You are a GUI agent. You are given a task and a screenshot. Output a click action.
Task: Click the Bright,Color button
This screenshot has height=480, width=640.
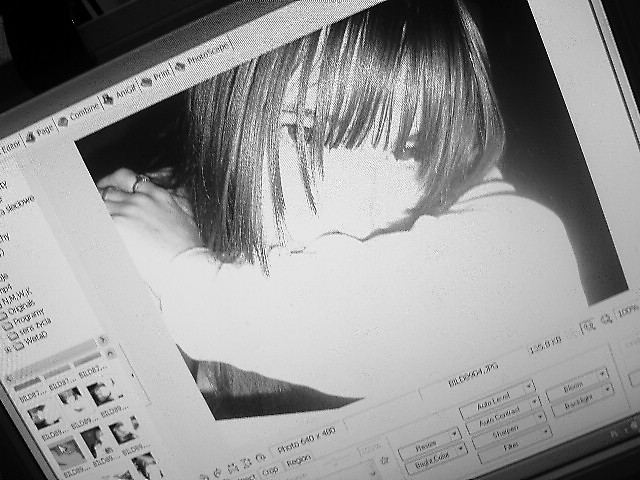(433, 462)
